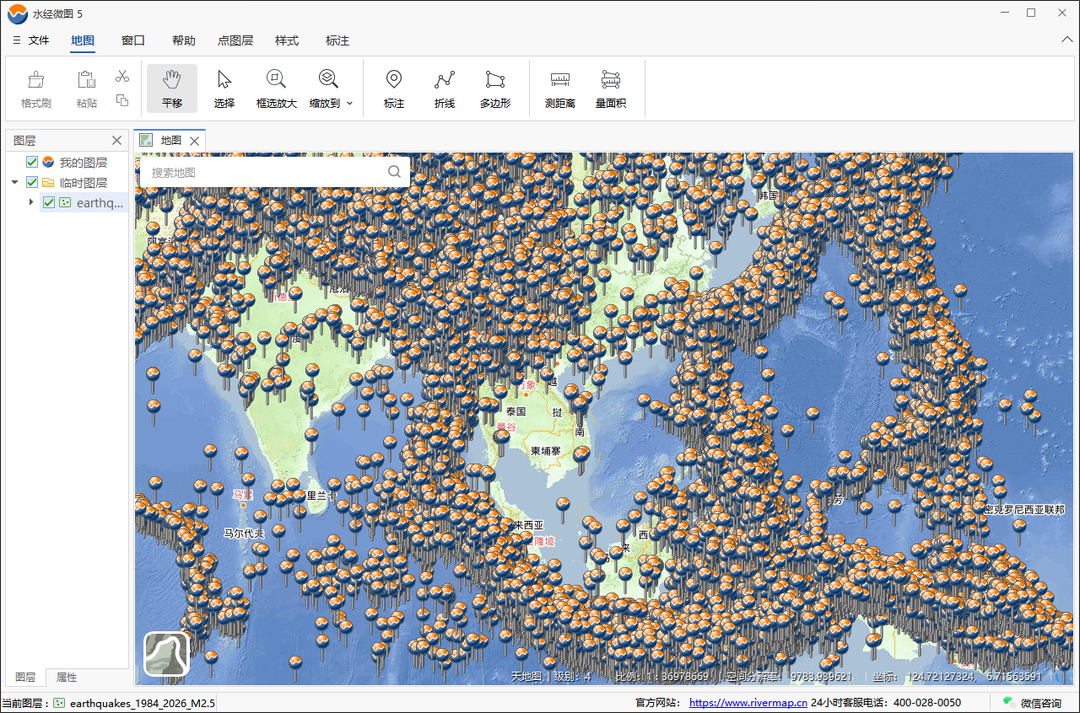This screenshot has width=1080, height=713.
Task: Switch to the 属性 bottom tab
Action: point(66,677)
